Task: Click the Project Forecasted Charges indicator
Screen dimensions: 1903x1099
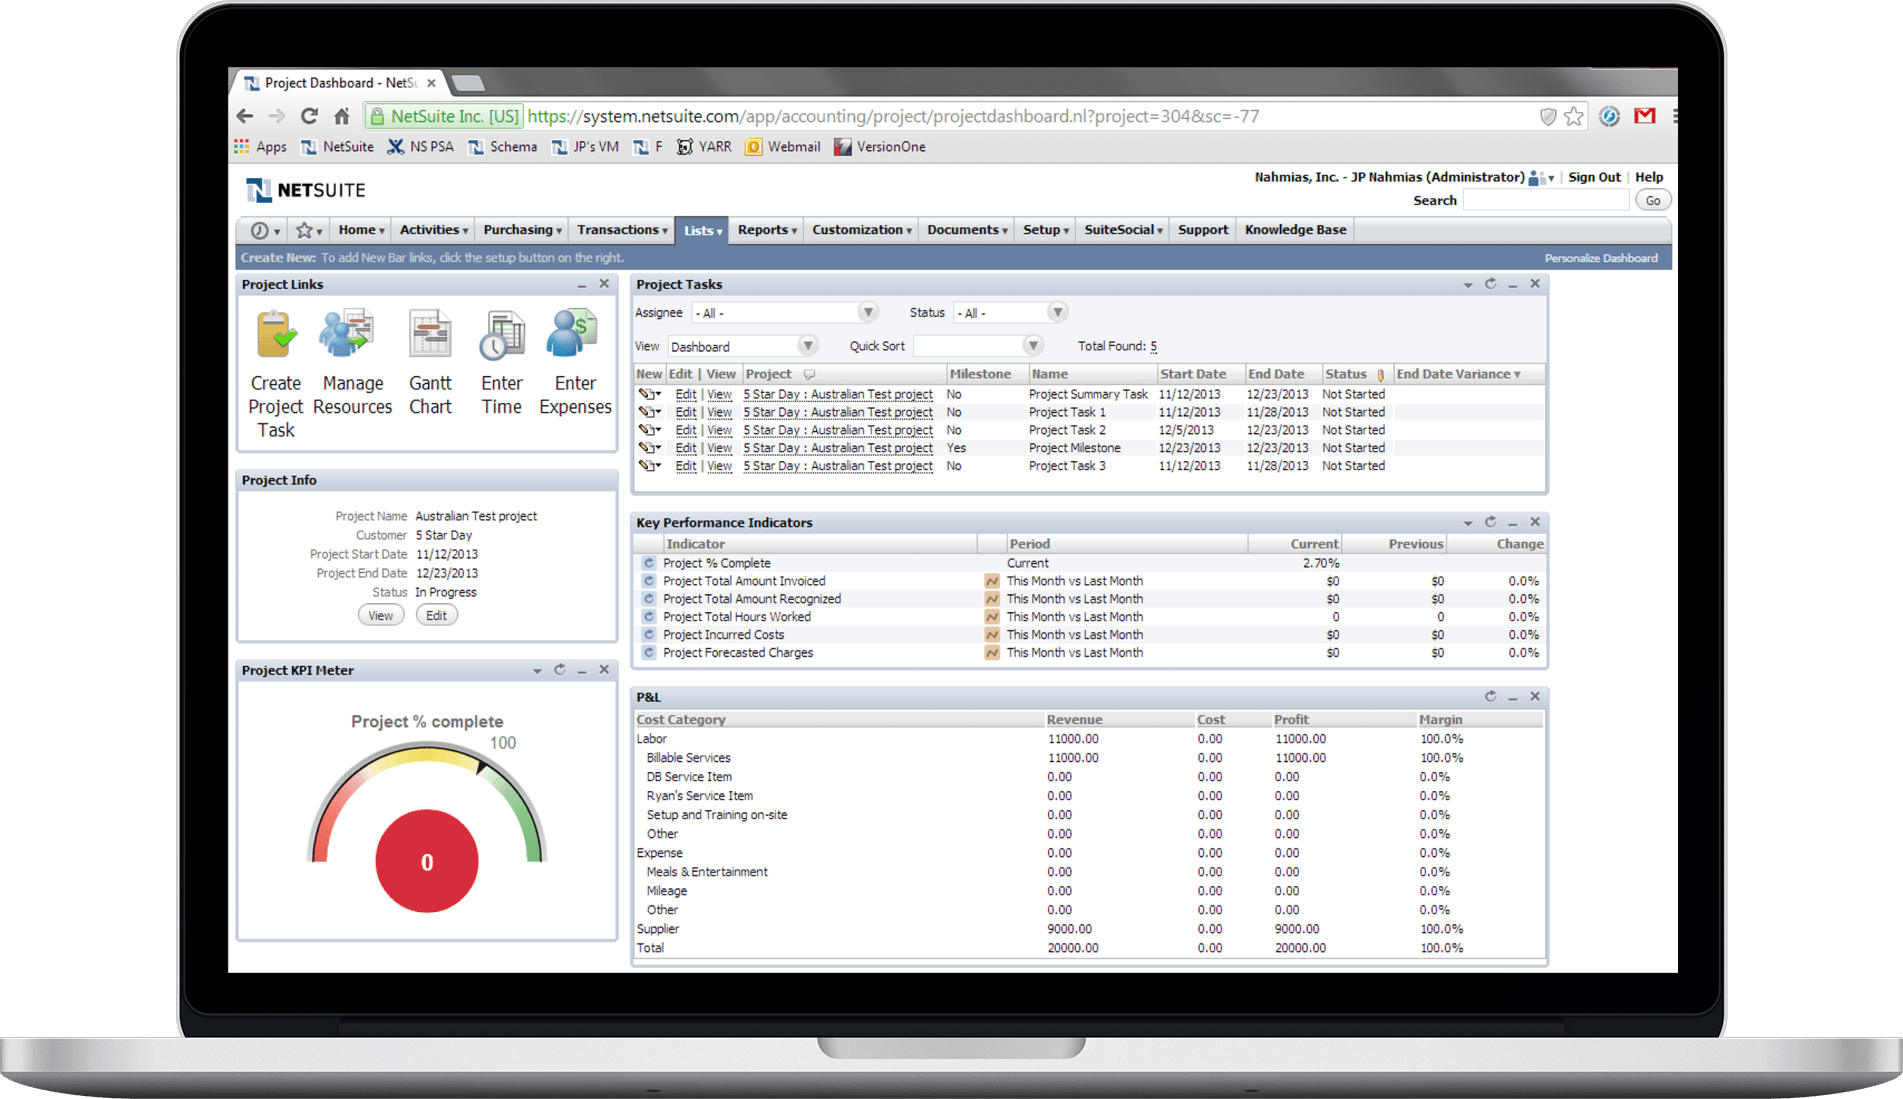Action: pyautogui.click(x=738, y=653)
